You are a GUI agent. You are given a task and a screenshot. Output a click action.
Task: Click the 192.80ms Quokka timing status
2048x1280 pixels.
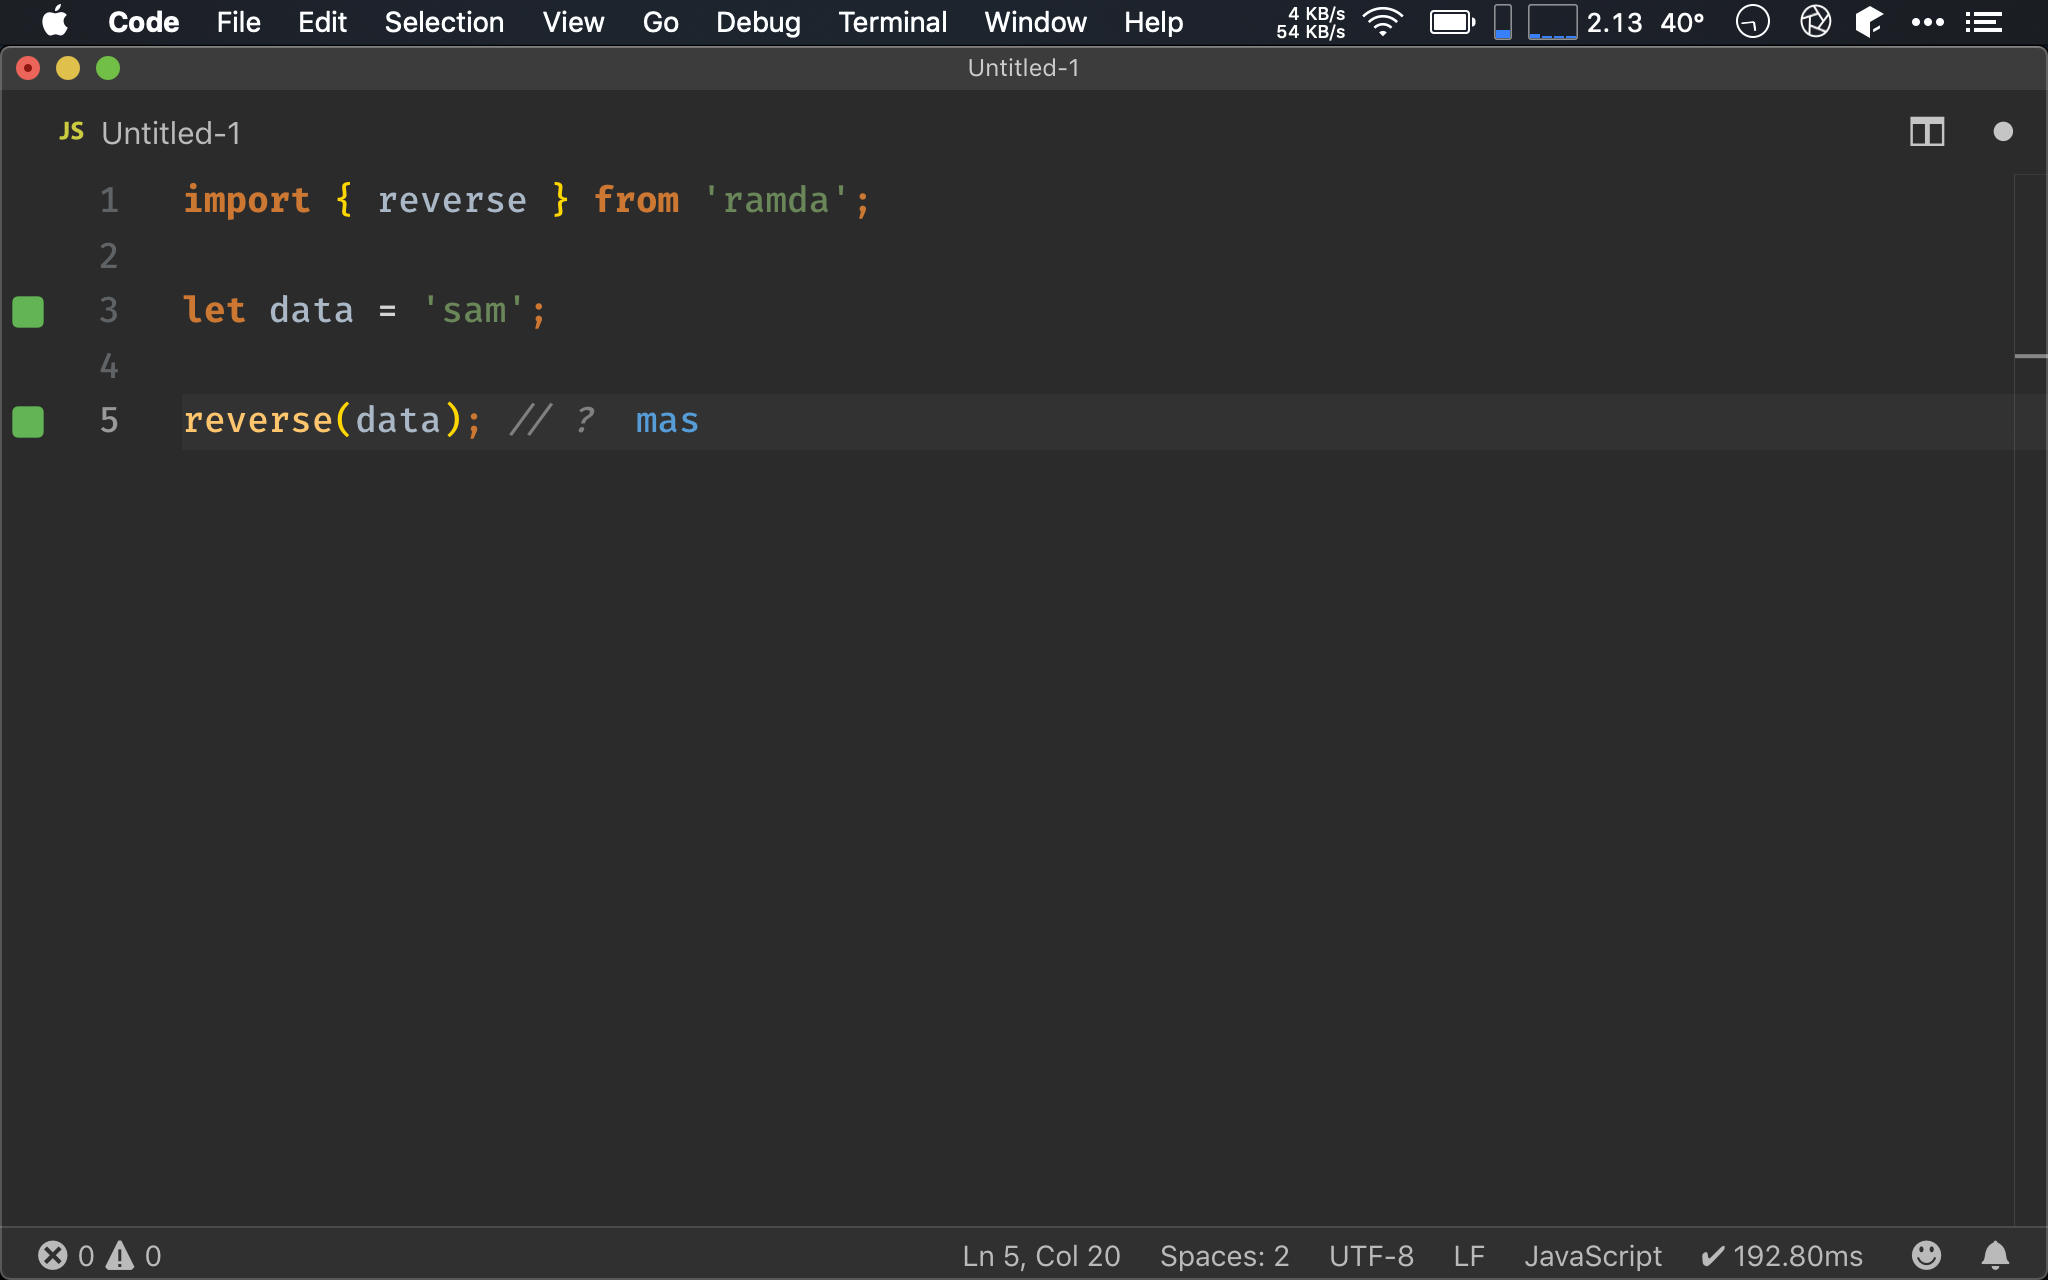tap(1782, 1256)
